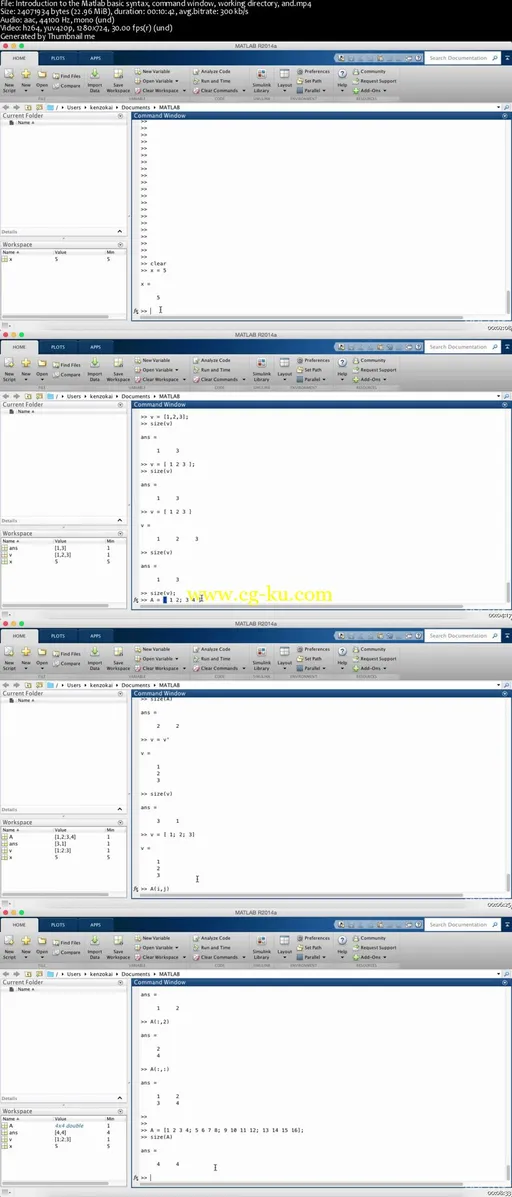
Task: Click the New plus icon in top frame
Action: (x=25, y=74)
